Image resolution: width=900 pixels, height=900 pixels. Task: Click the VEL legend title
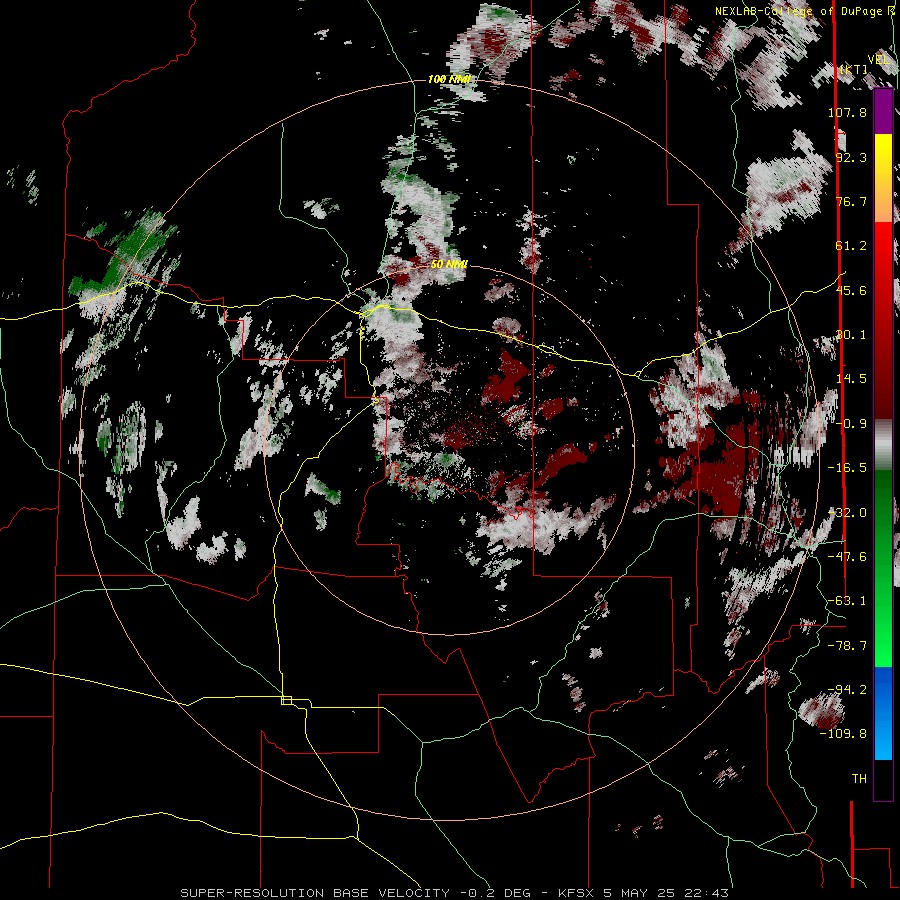tap(878, 60)
